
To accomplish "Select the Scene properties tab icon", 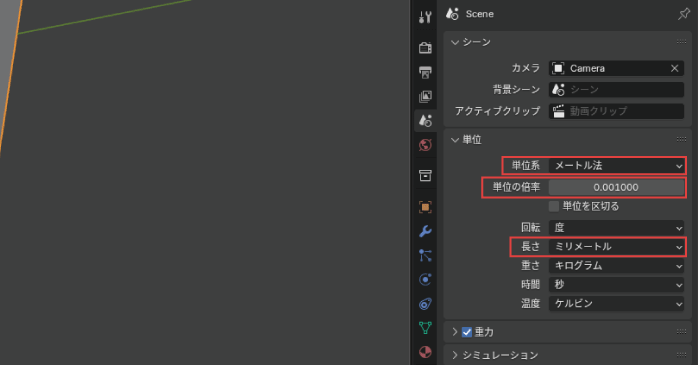I will coord(425,121).
